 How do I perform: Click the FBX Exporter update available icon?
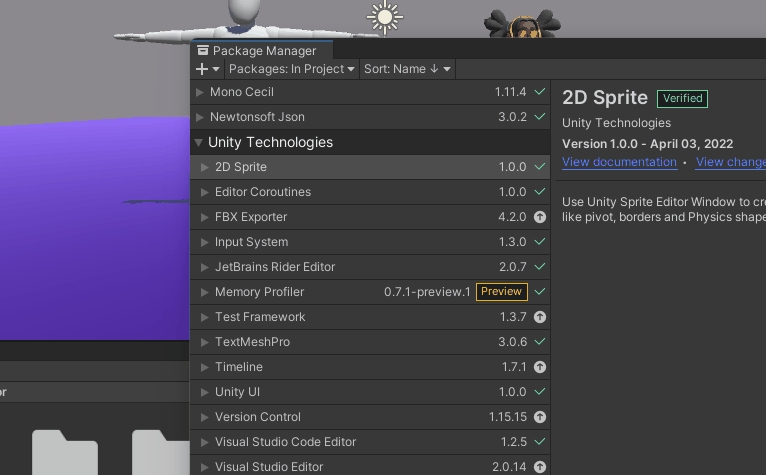pos(540,217)
